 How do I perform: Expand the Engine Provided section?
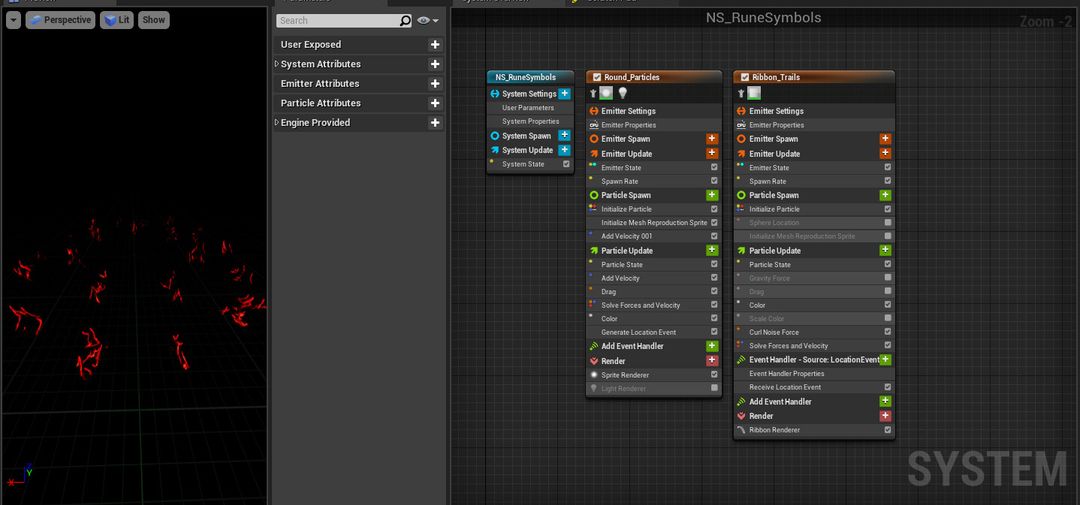[277, 123]
